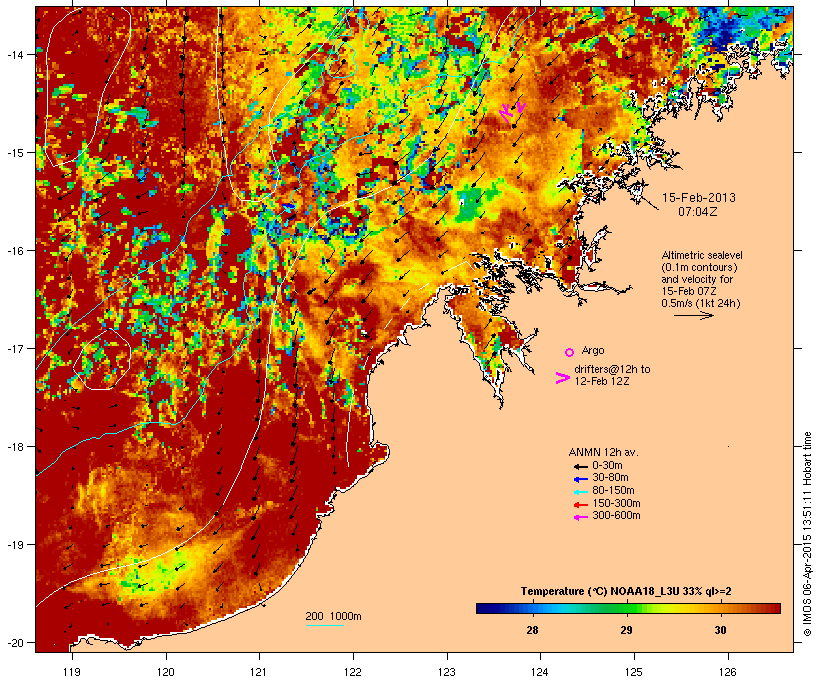Click the magenta Argo circle symbol
The image size is (820, 680).
pyautogui.click(x=569, y=353)
